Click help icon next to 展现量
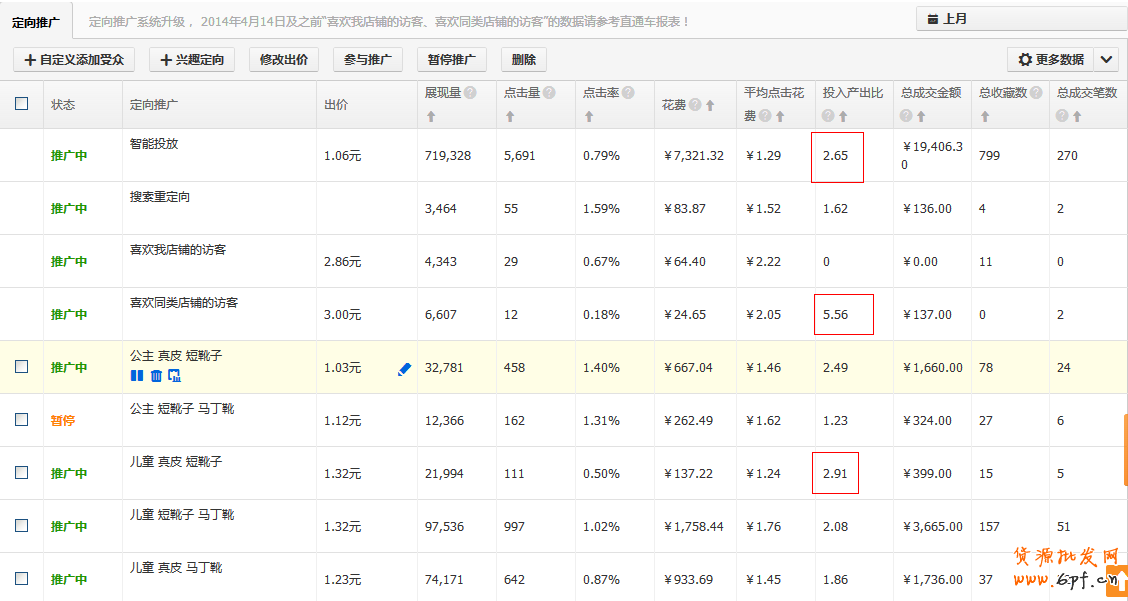Viewport: 1128px width, 601px height. tap(470, 93)
